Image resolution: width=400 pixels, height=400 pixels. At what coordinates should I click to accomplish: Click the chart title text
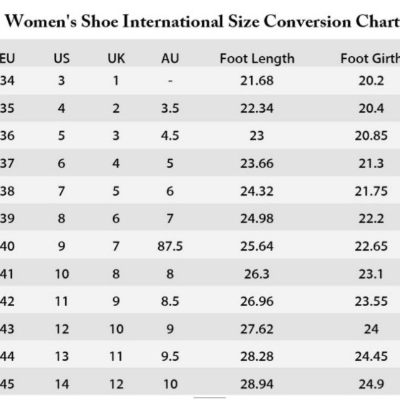tap(202, 22)
